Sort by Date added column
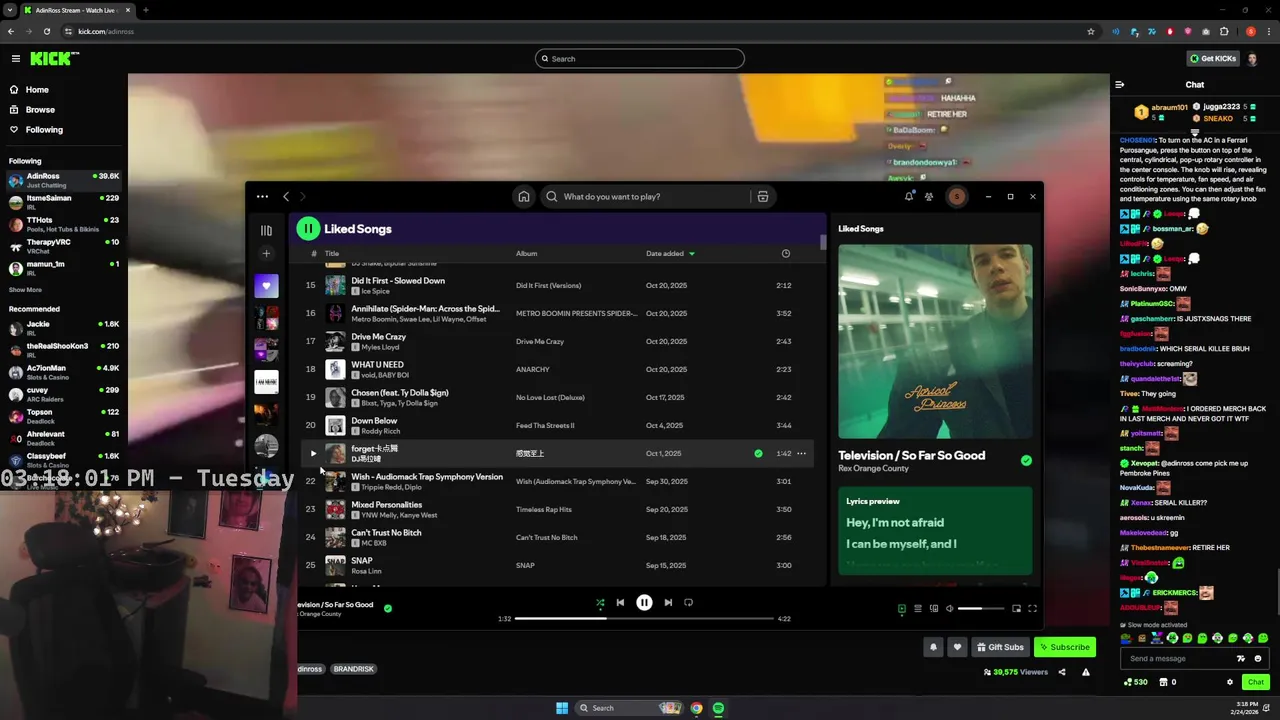The width and height of the screenshot is (1280, 720). click(x=670, y=254)
